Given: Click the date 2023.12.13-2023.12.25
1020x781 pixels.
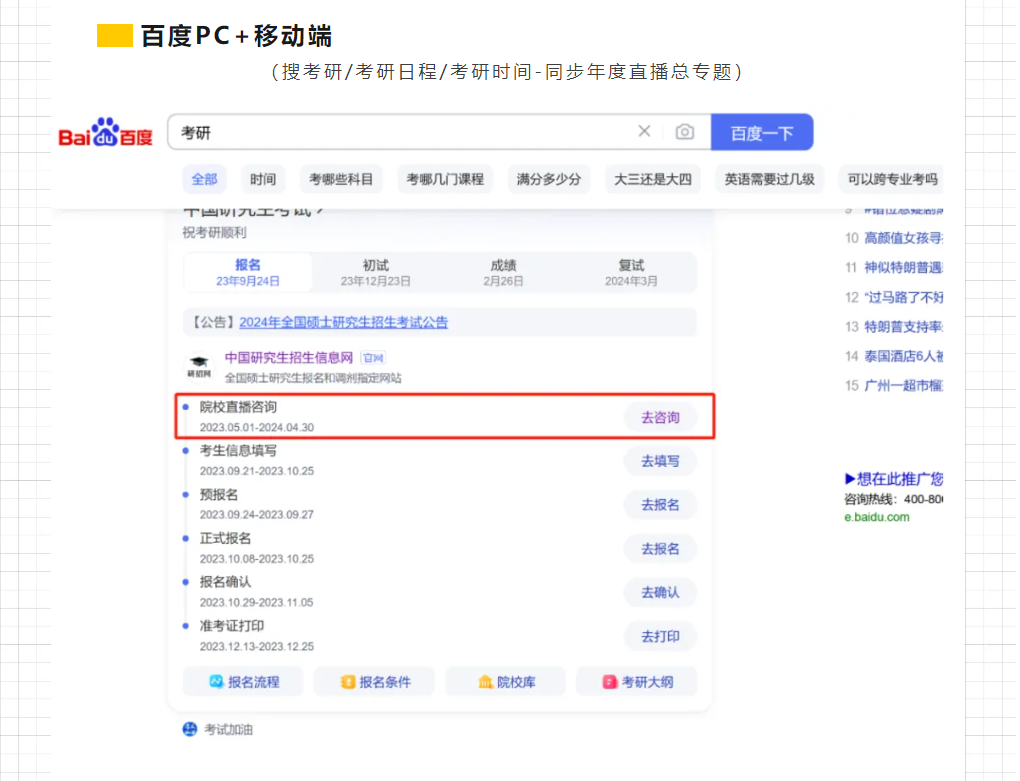Looking at the screenshot, I should pos(256,646).
